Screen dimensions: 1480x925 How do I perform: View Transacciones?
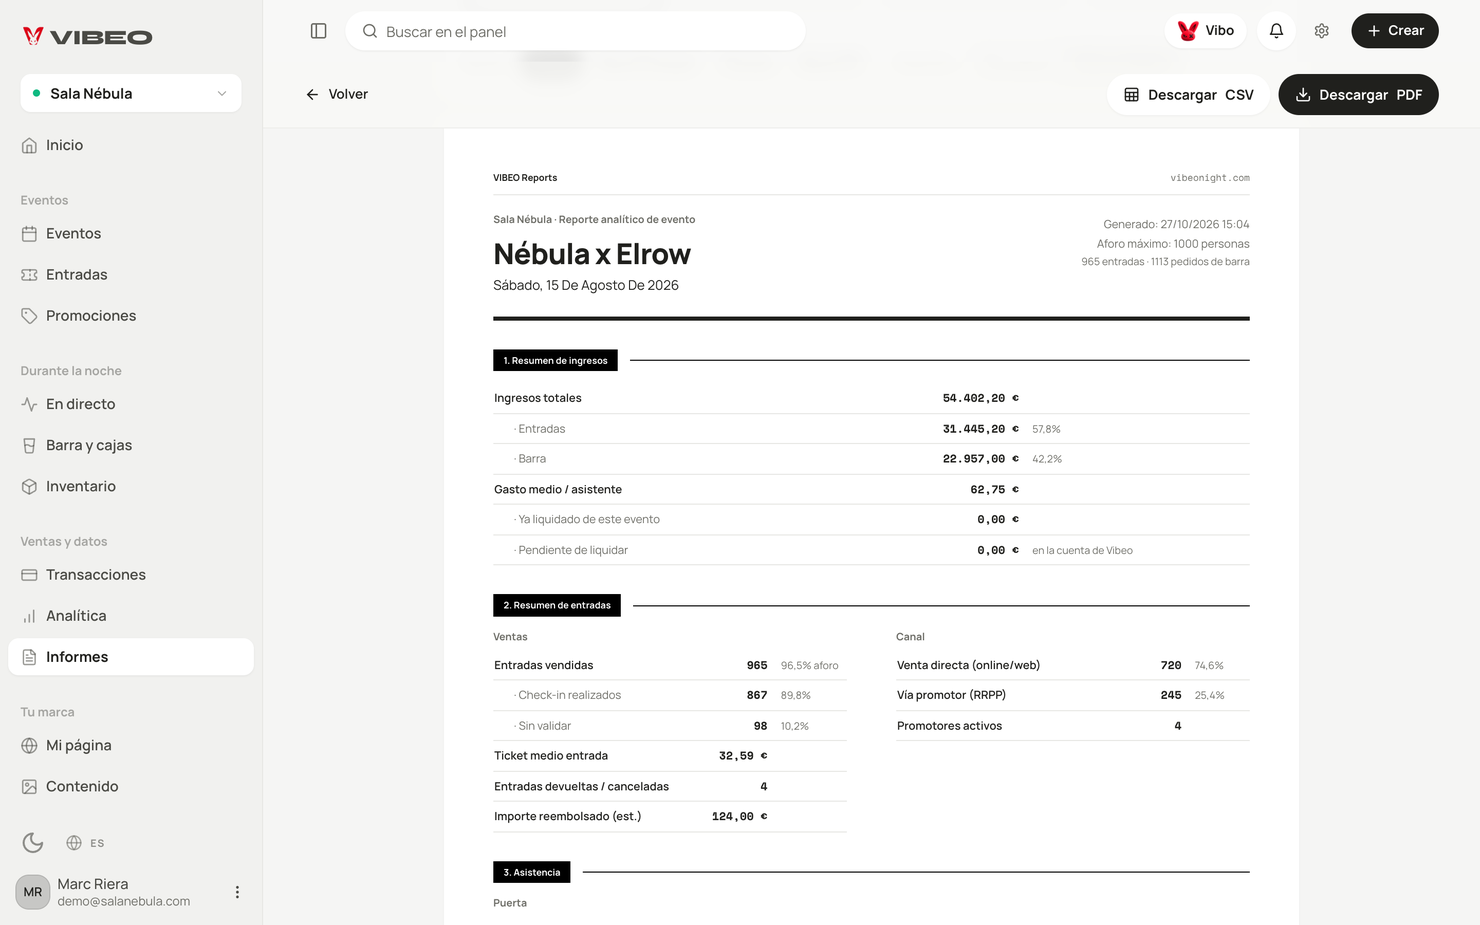pyautogui.click(x=131, y=574)
